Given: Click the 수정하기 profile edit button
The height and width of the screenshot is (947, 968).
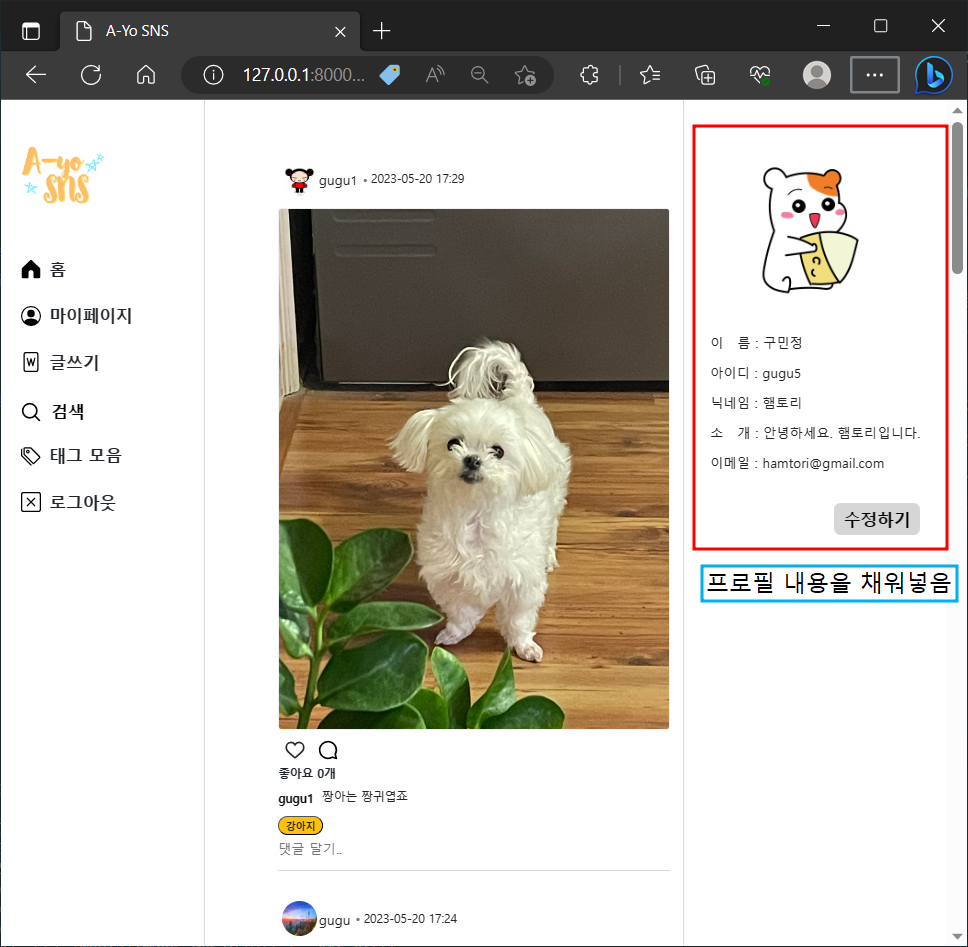Looking at the screenshot, I should pos(876,519).
